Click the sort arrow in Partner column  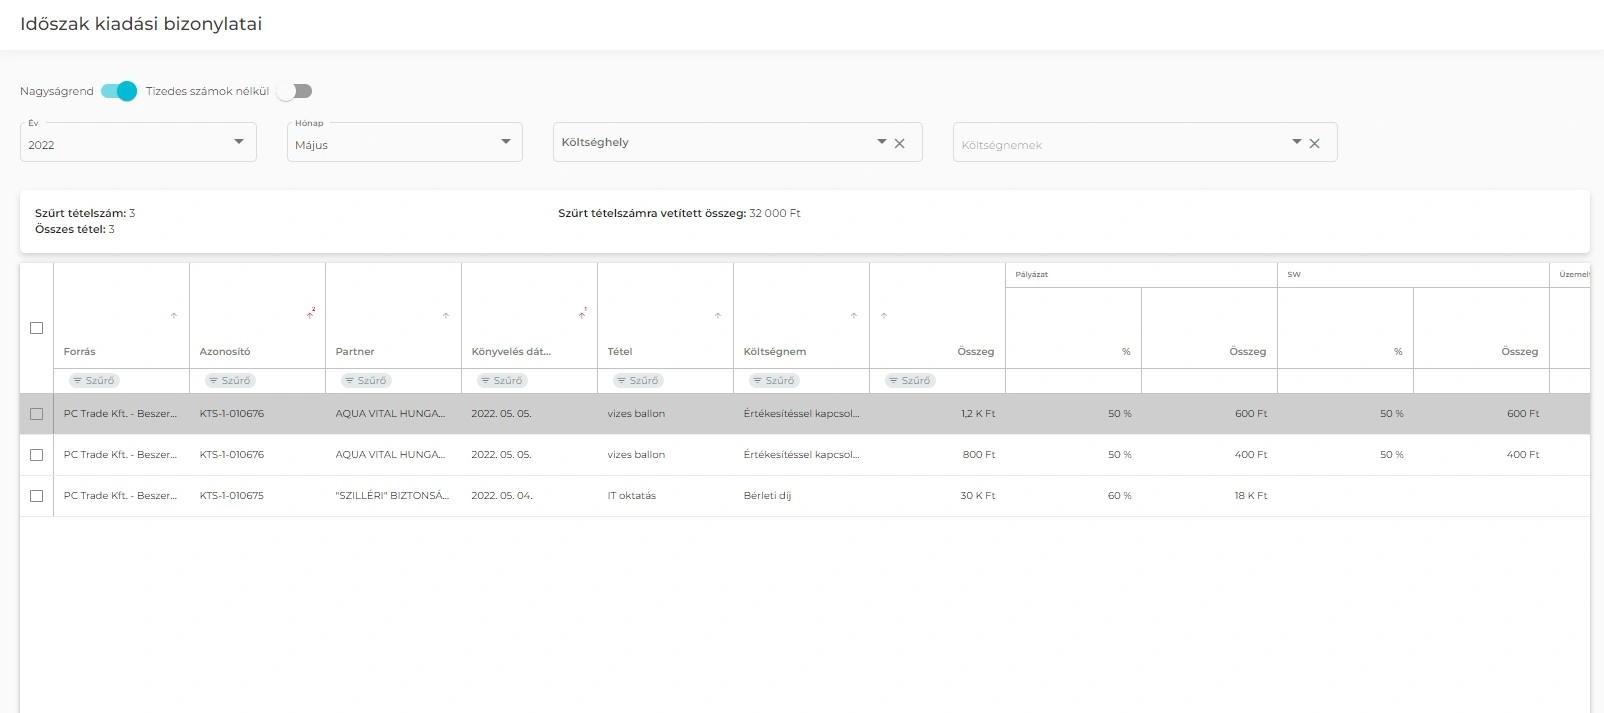coord(446,316)
